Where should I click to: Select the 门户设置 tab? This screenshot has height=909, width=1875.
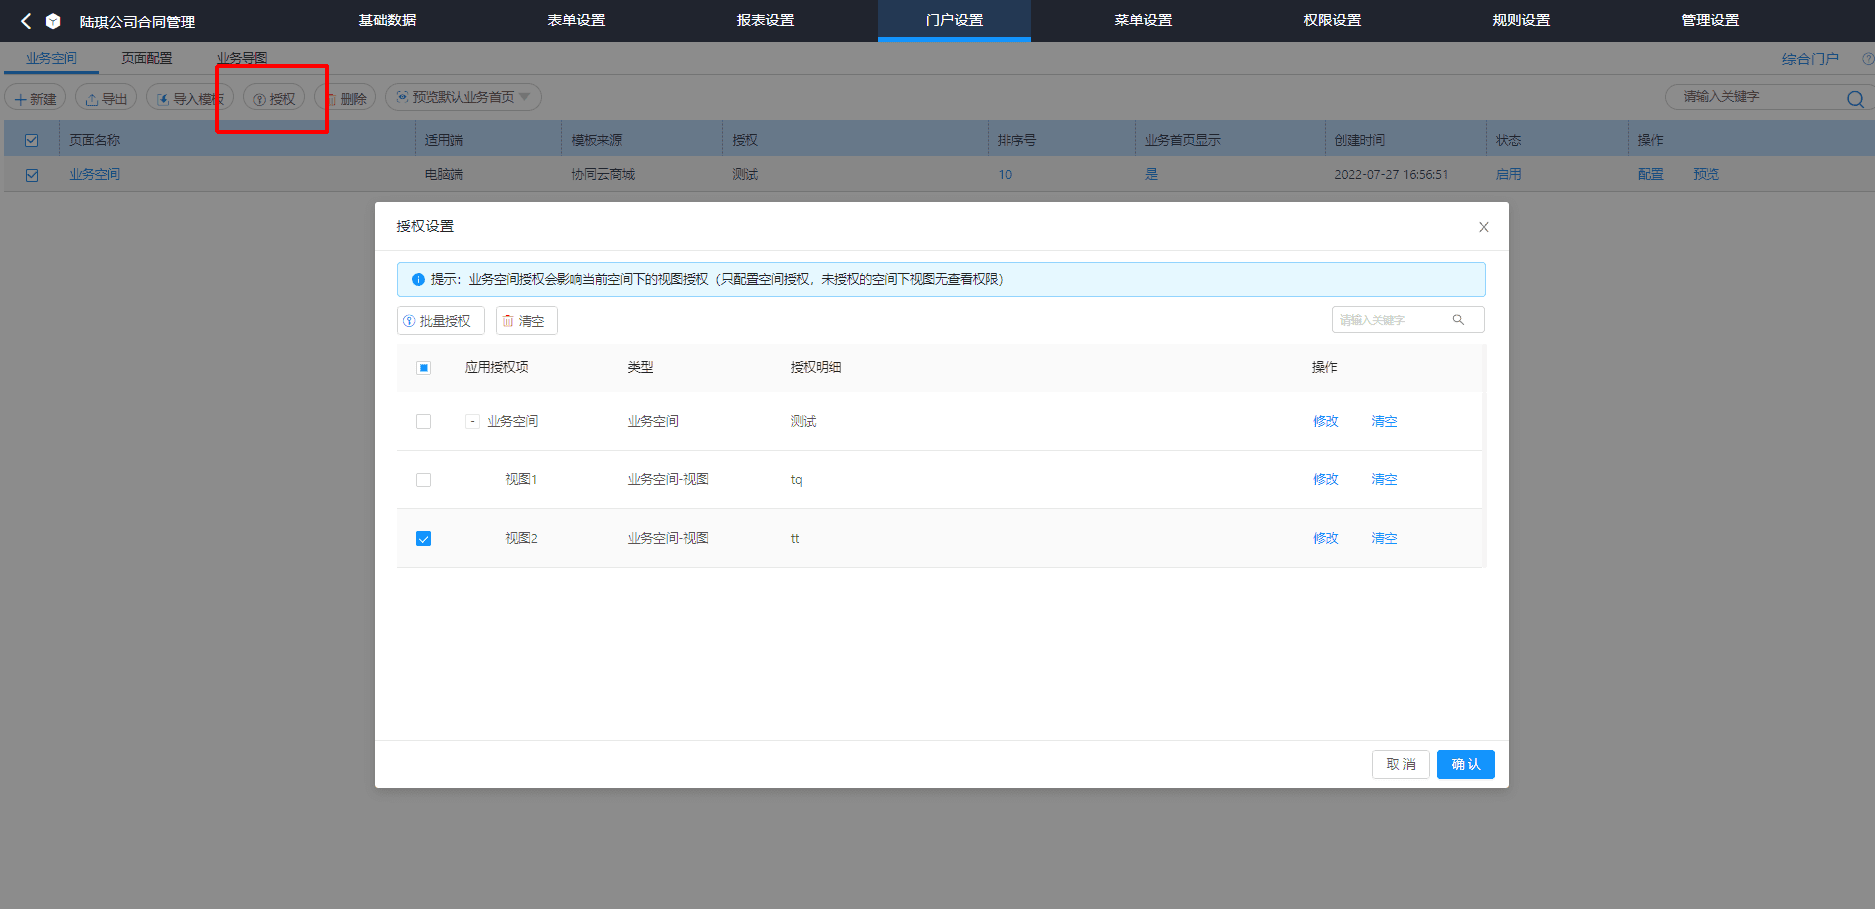click(955, 20)
